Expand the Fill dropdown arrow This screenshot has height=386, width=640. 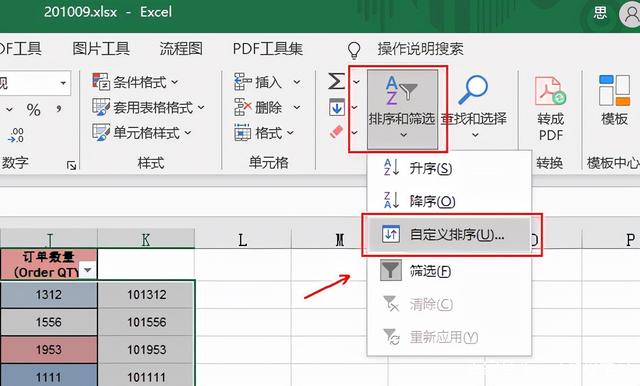(x=354, y=107)
